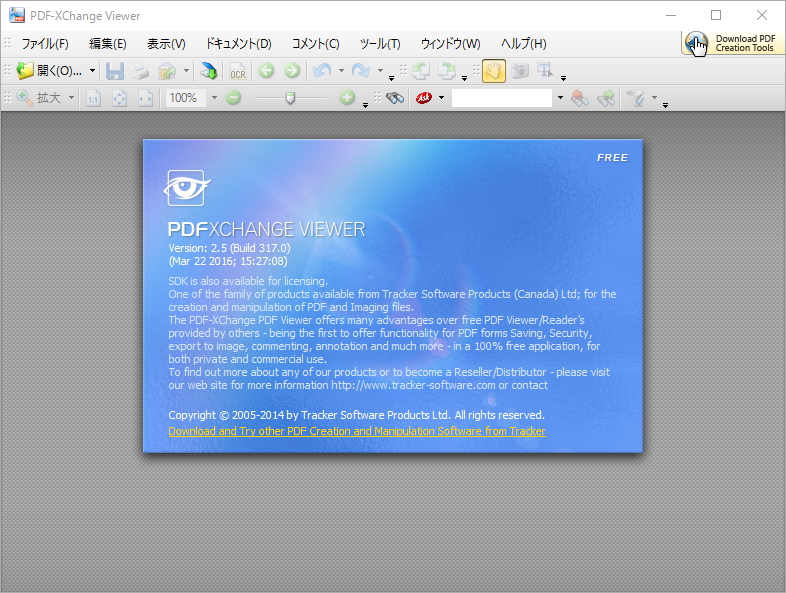Image resolution: width=786 pixels, height=593 pixels.
Task: Click the red Ask search provider icon
Action: 424,98
